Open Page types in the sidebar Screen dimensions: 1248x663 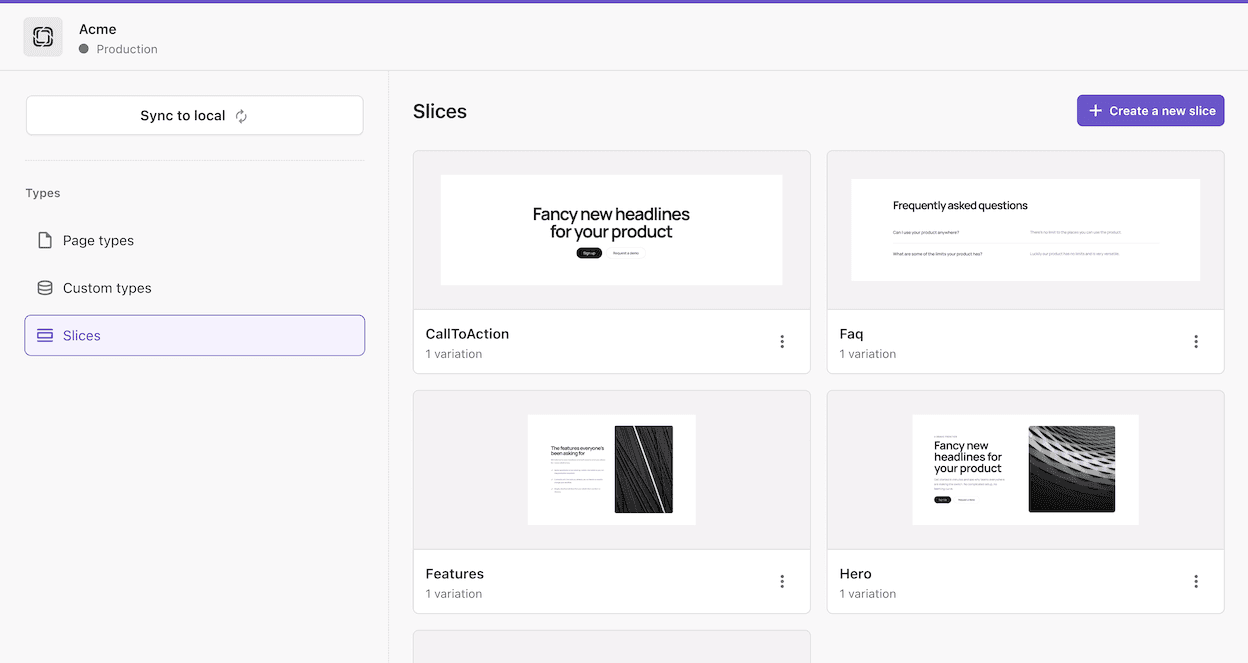(195, 240)
